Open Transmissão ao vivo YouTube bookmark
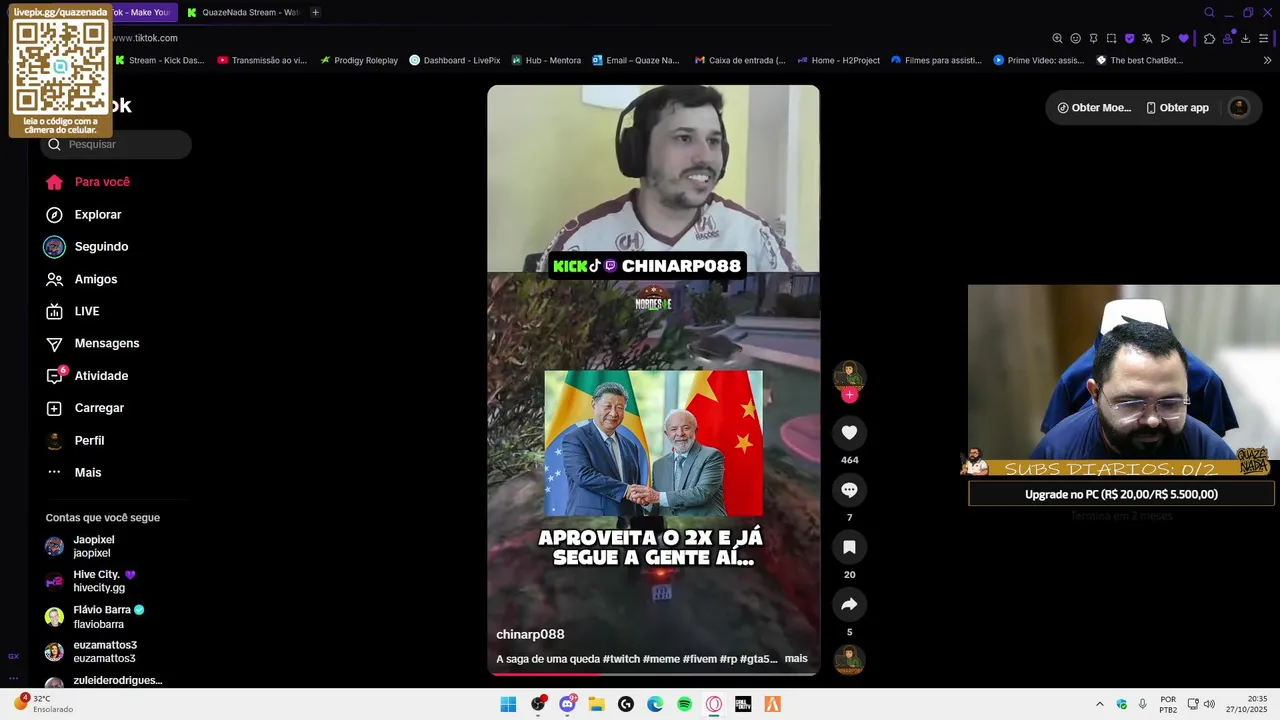This screenshot has width=1280, height=720. point(262,60)
